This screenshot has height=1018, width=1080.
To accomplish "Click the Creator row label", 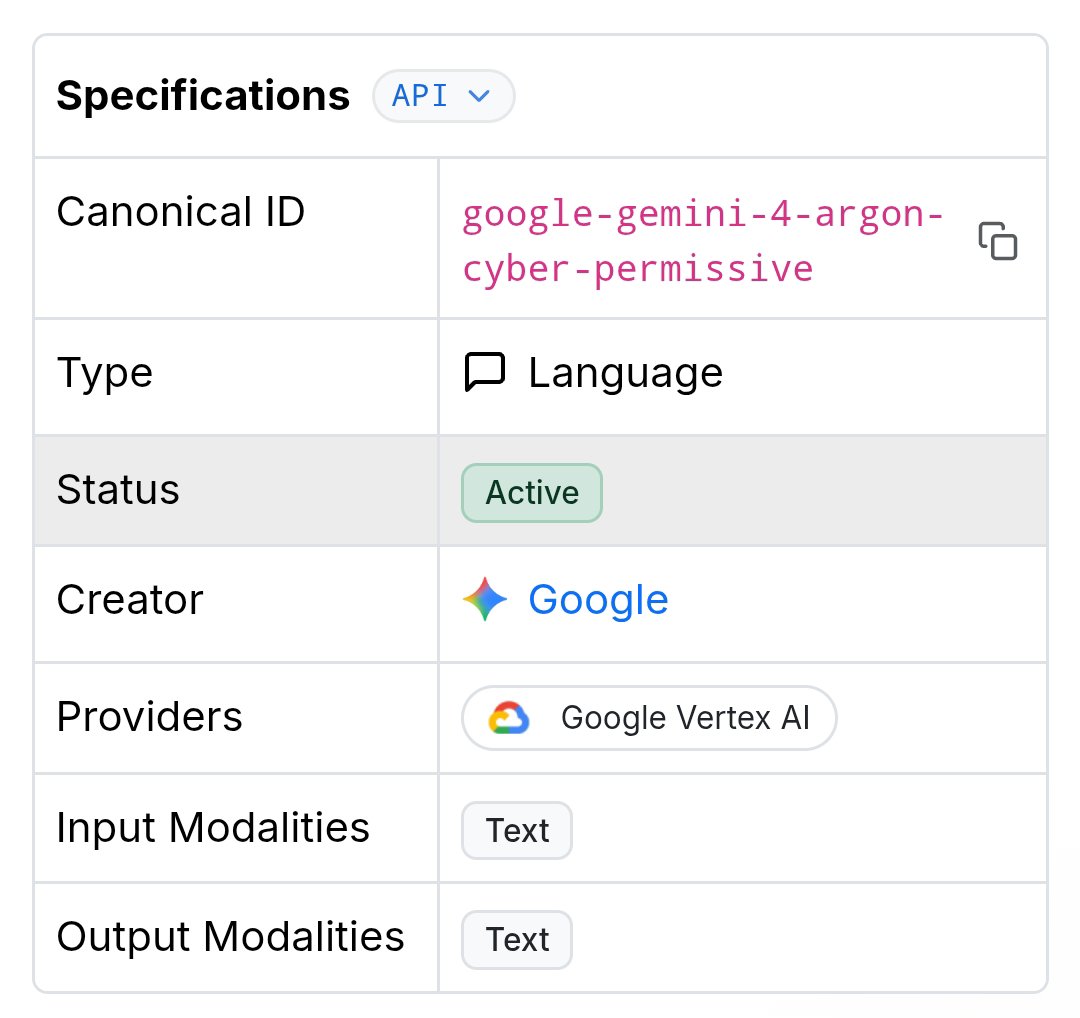I will [130, 599].
